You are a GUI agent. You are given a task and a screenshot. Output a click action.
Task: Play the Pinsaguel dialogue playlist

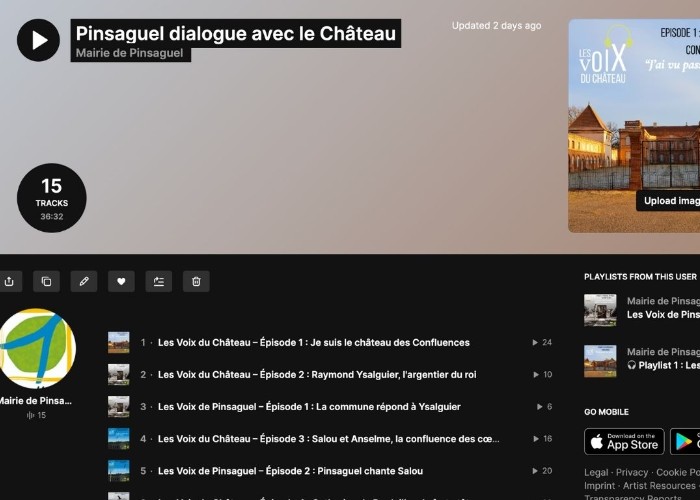coord(38,40)
